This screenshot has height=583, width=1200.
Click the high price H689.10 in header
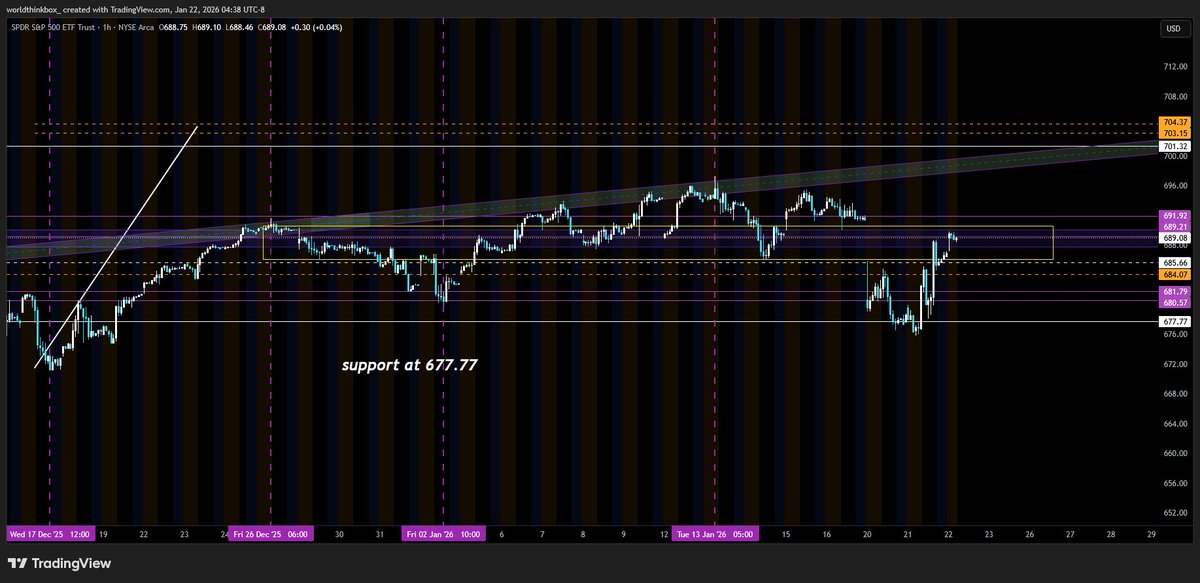coord(209,27)
